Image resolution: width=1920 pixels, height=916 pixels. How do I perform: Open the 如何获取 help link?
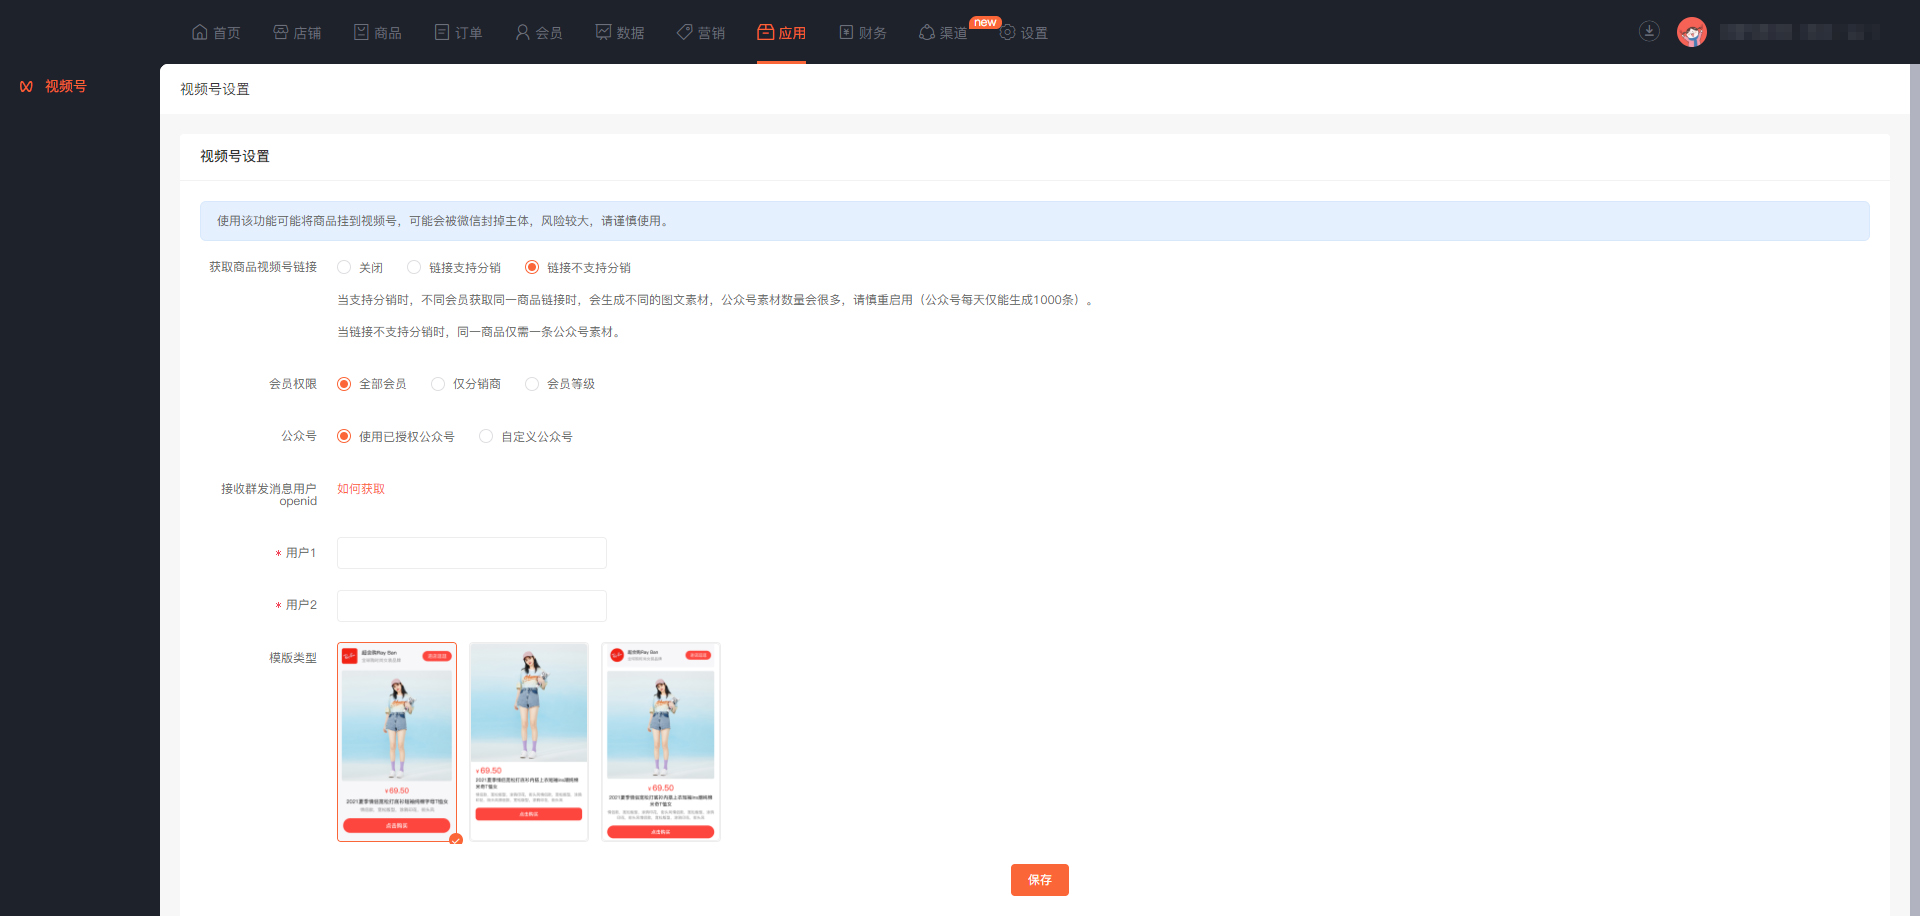[361, 489]
